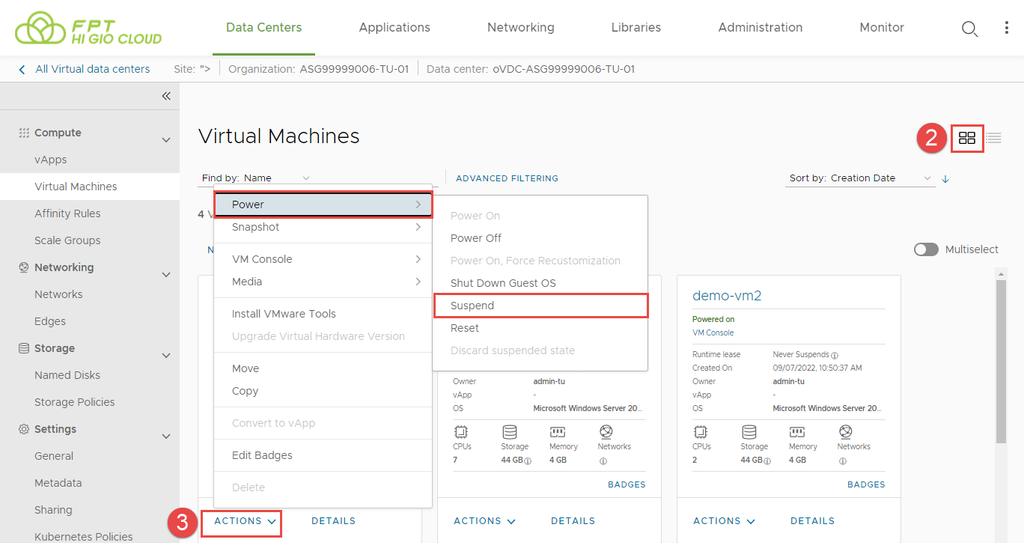Click the sort direction arrow icon
Image resolution: width=1024 pixels, height=543 pixels.
coord(945,179)
